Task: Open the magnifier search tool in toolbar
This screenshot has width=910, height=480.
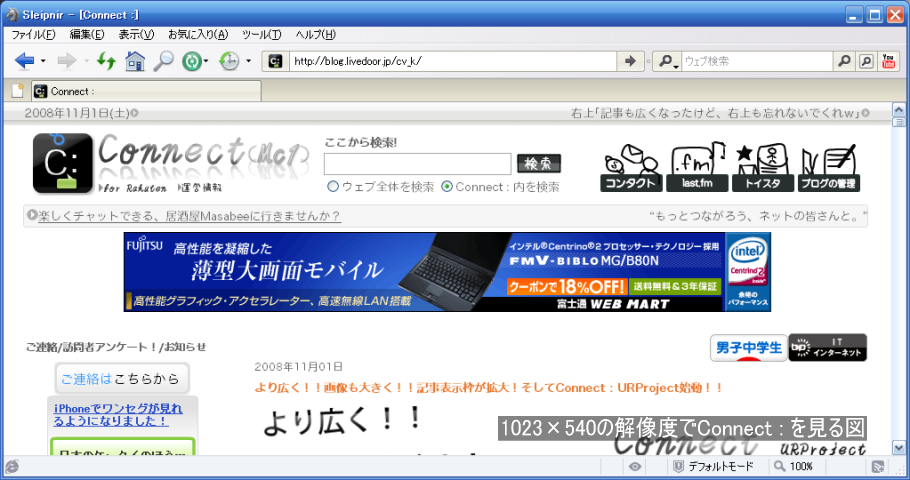Action: (164, 60)
